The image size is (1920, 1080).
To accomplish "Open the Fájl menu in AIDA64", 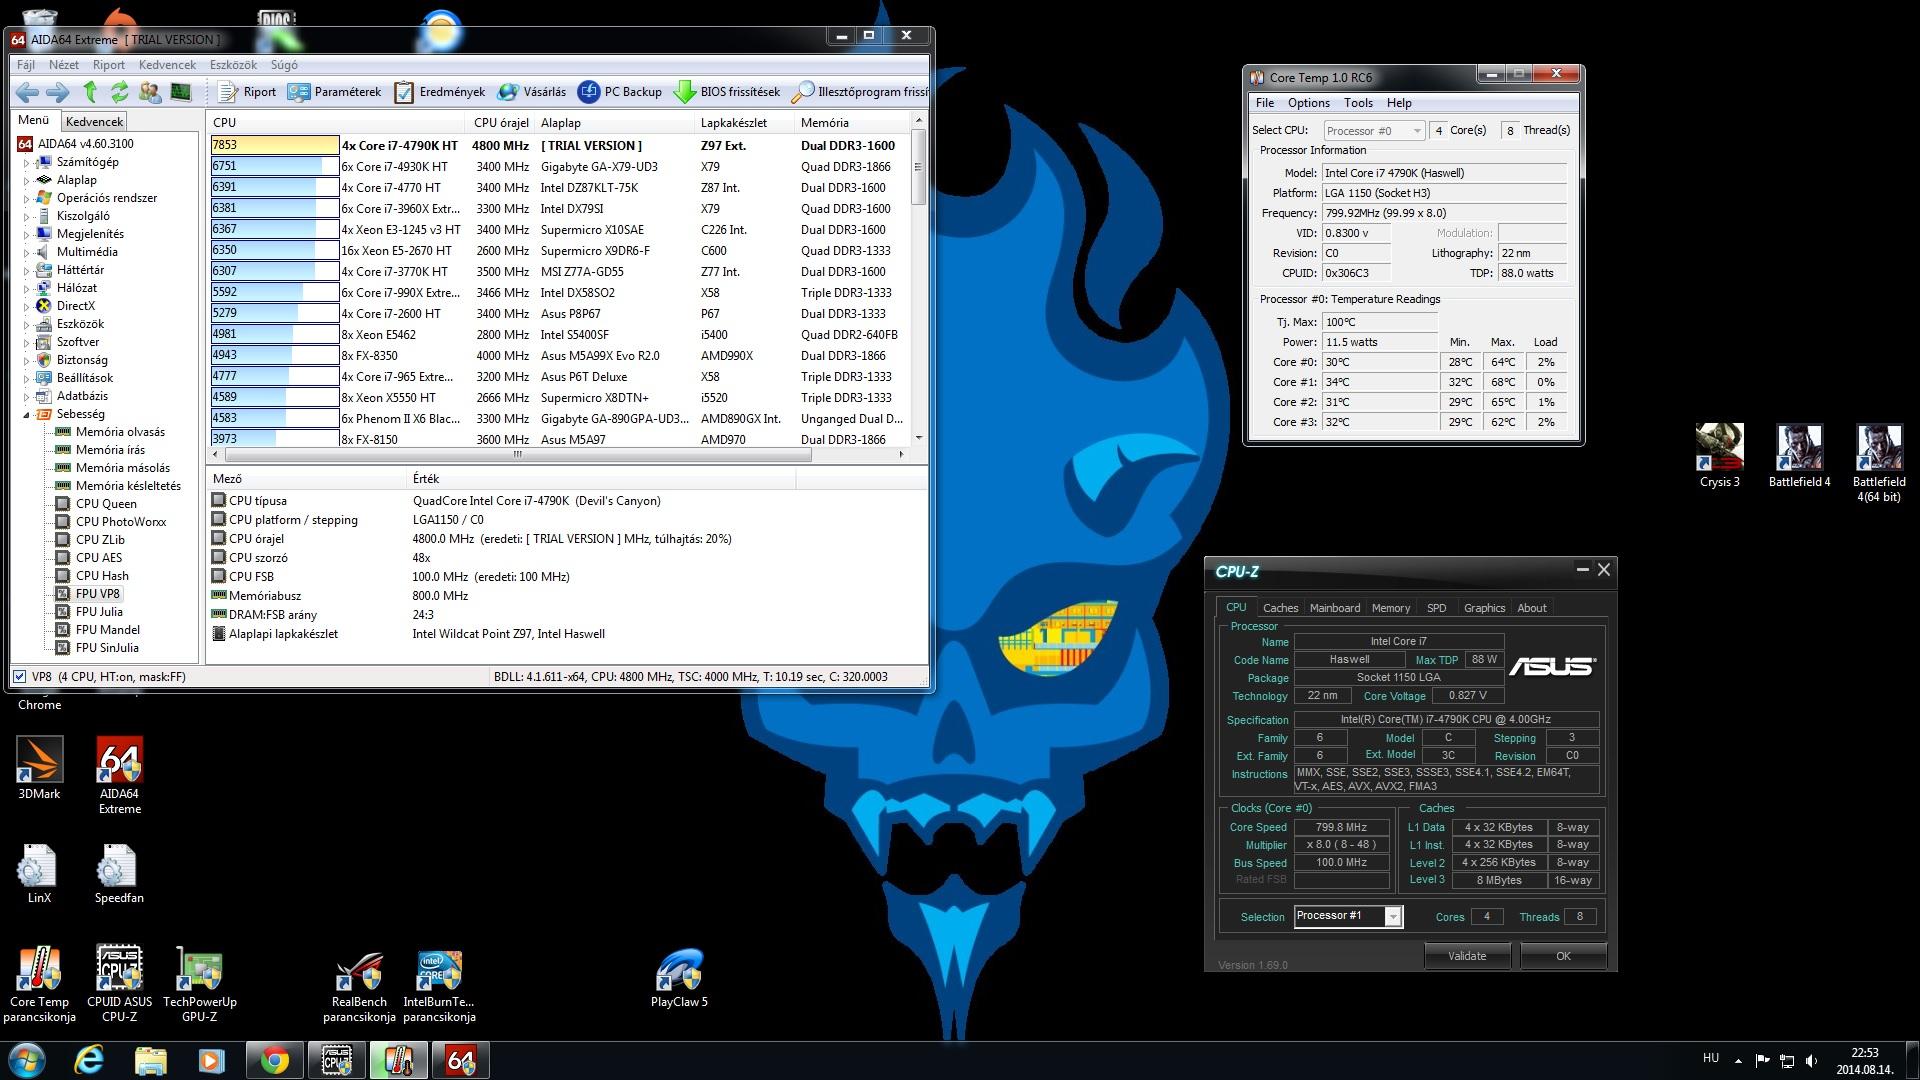I will [x=25, y=65].
